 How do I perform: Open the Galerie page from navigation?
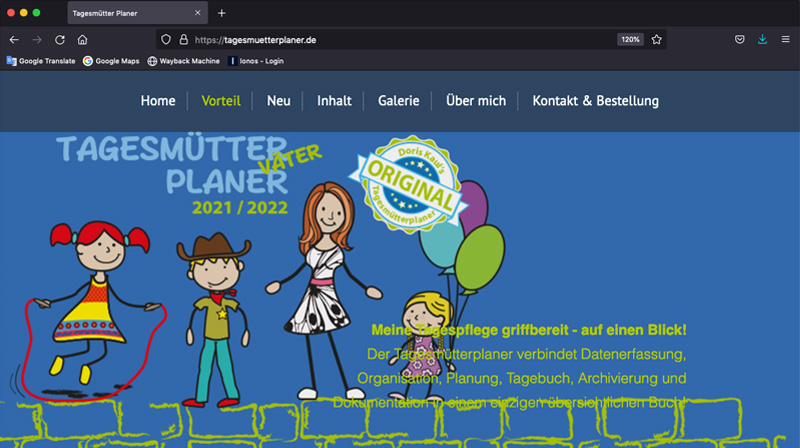click(398, 101)
